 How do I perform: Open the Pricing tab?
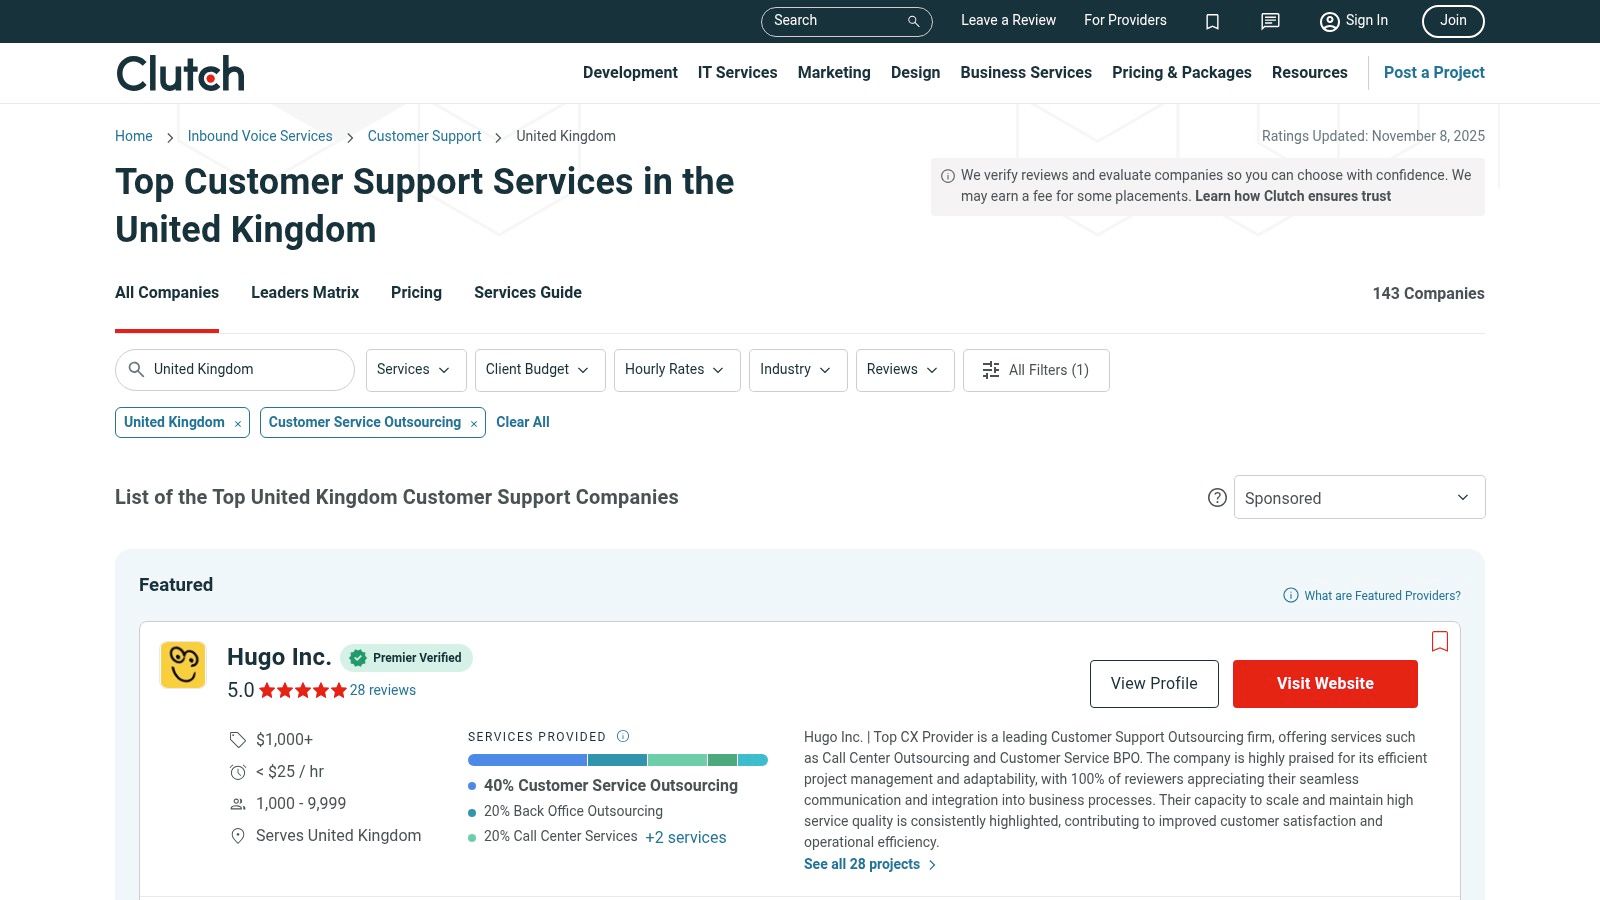click(x=416, y=293)
